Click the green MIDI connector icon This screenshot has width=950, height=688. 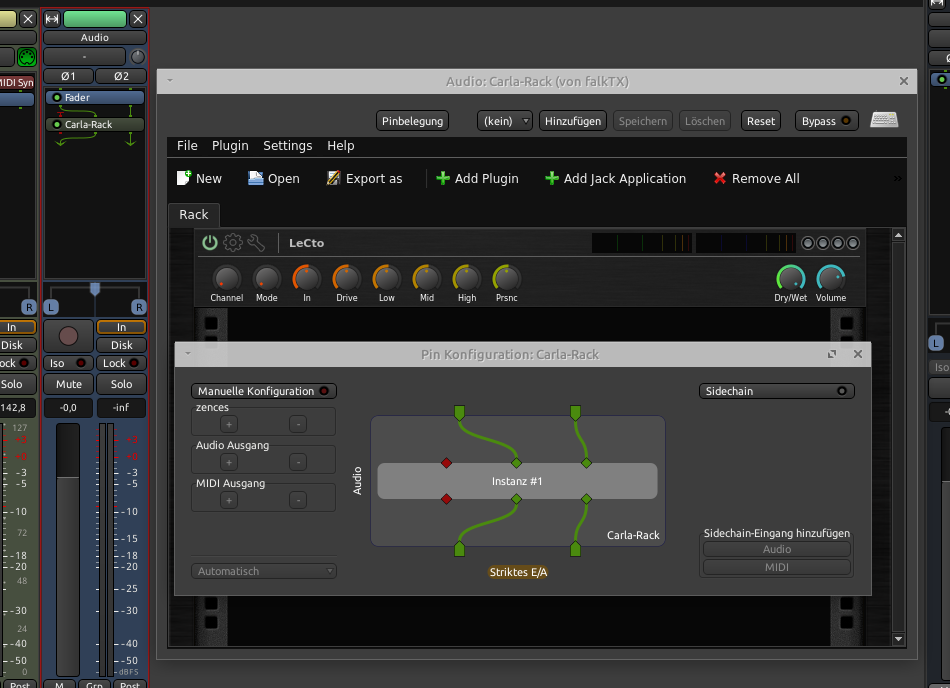pos(27,58)
